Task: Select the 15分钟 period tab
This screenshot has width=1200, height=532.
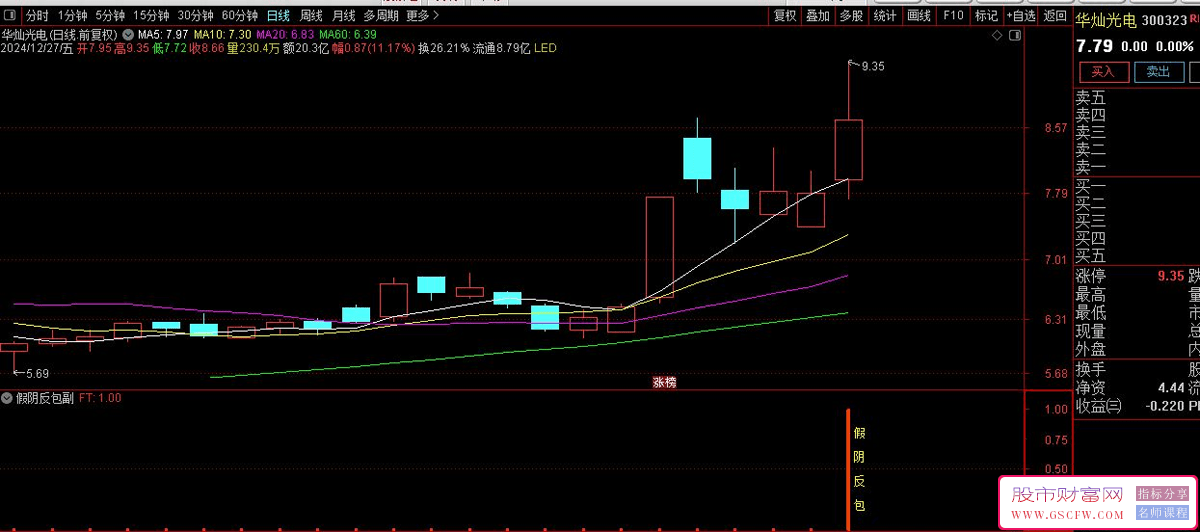Action: click(x=151, y=15)
